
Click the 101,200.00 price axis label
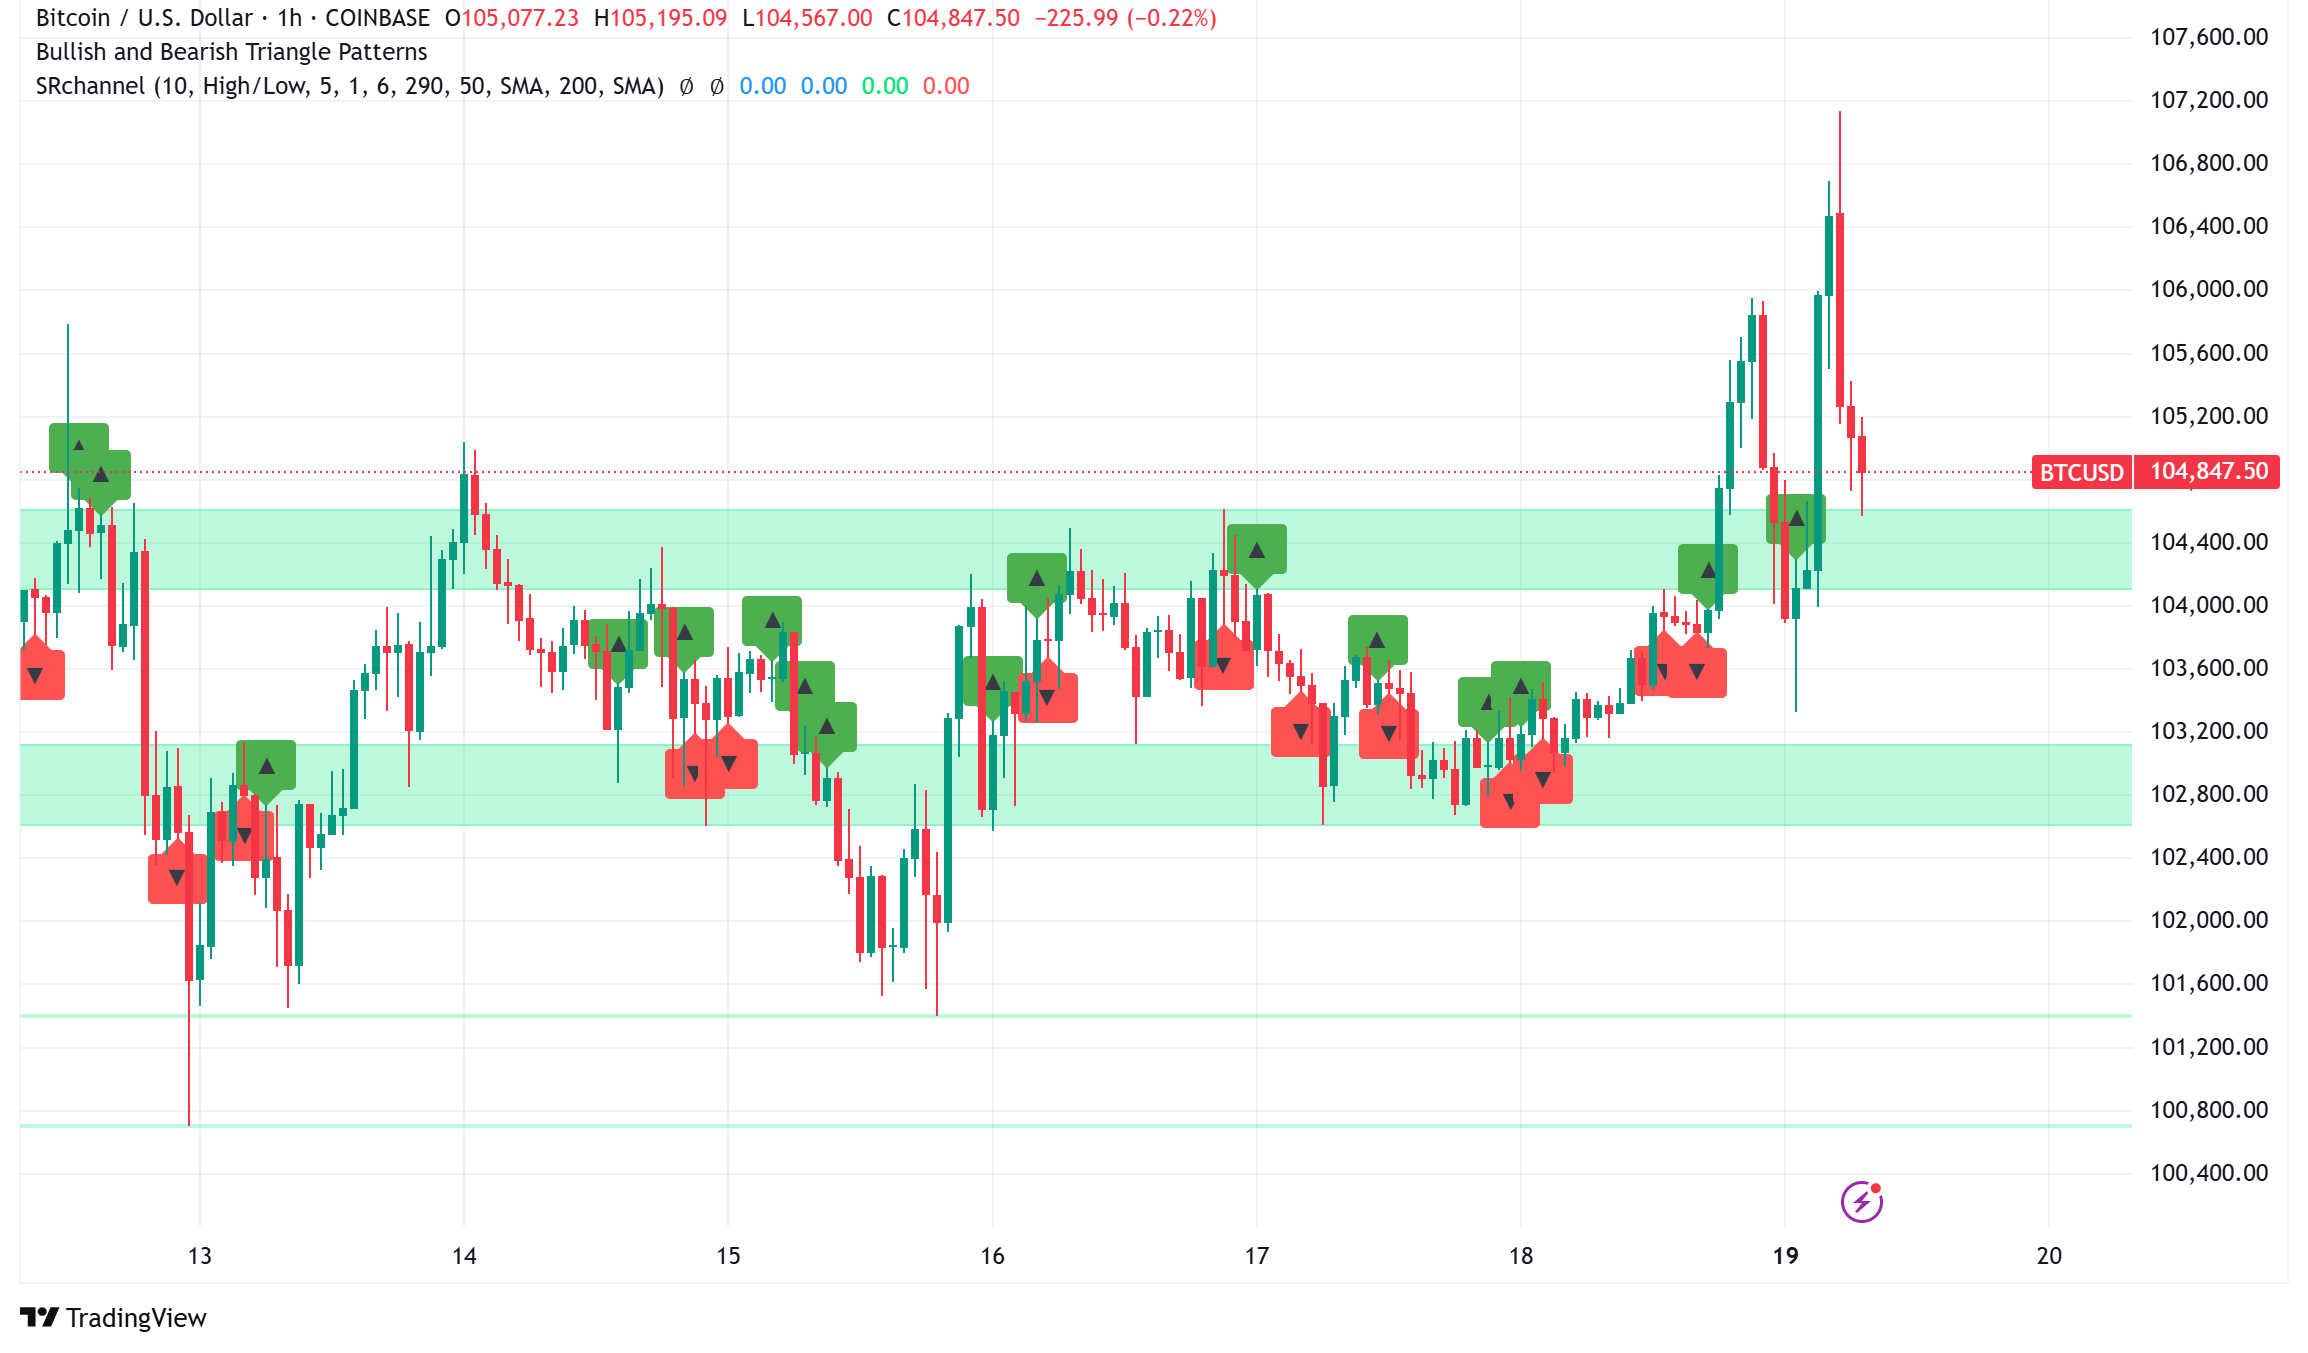(2208, 1047)
